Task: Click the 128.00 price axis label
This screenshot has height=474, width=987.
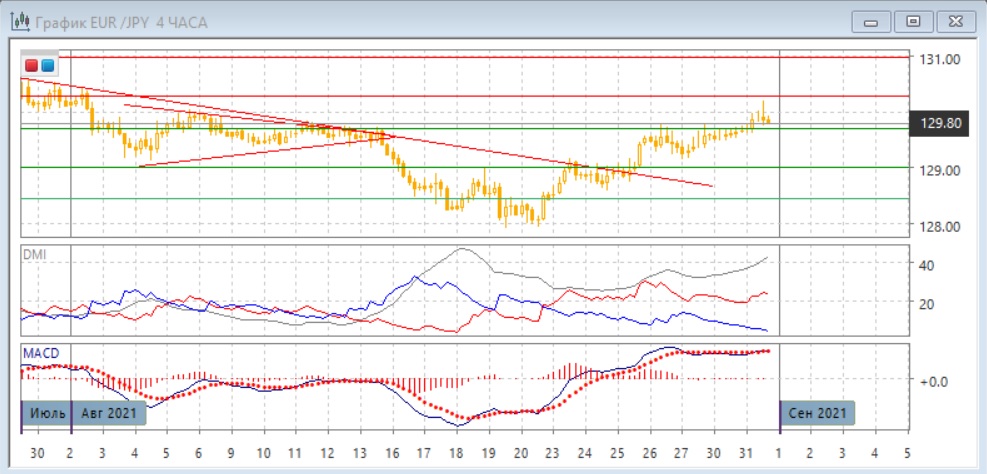Action: click(x=940, y=226)
